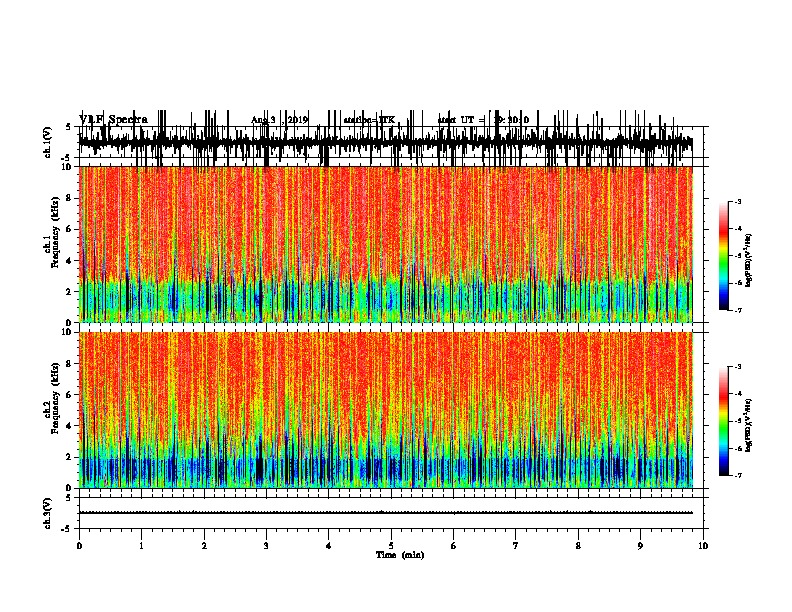Click the ch.2 colorbar 'log(PSD)(V²/Hz)' label

pyautogui.click(x=749, y=425)
